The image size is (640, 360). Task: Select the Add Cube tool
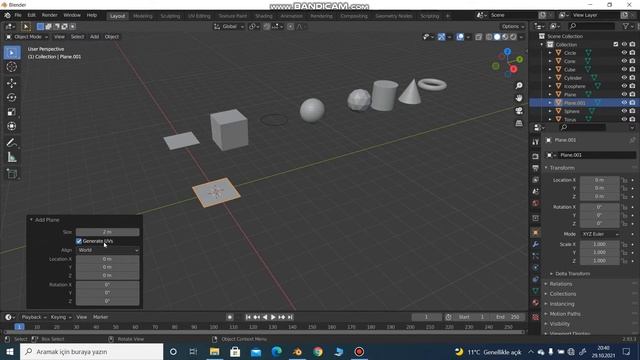12,174
